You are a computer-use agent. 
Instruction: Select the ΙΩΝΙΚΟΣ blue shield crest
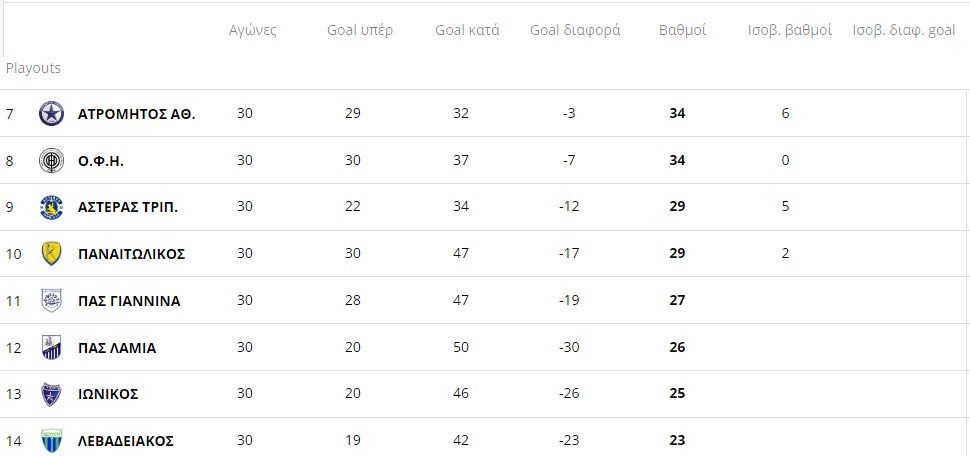[x=51, y=394]
